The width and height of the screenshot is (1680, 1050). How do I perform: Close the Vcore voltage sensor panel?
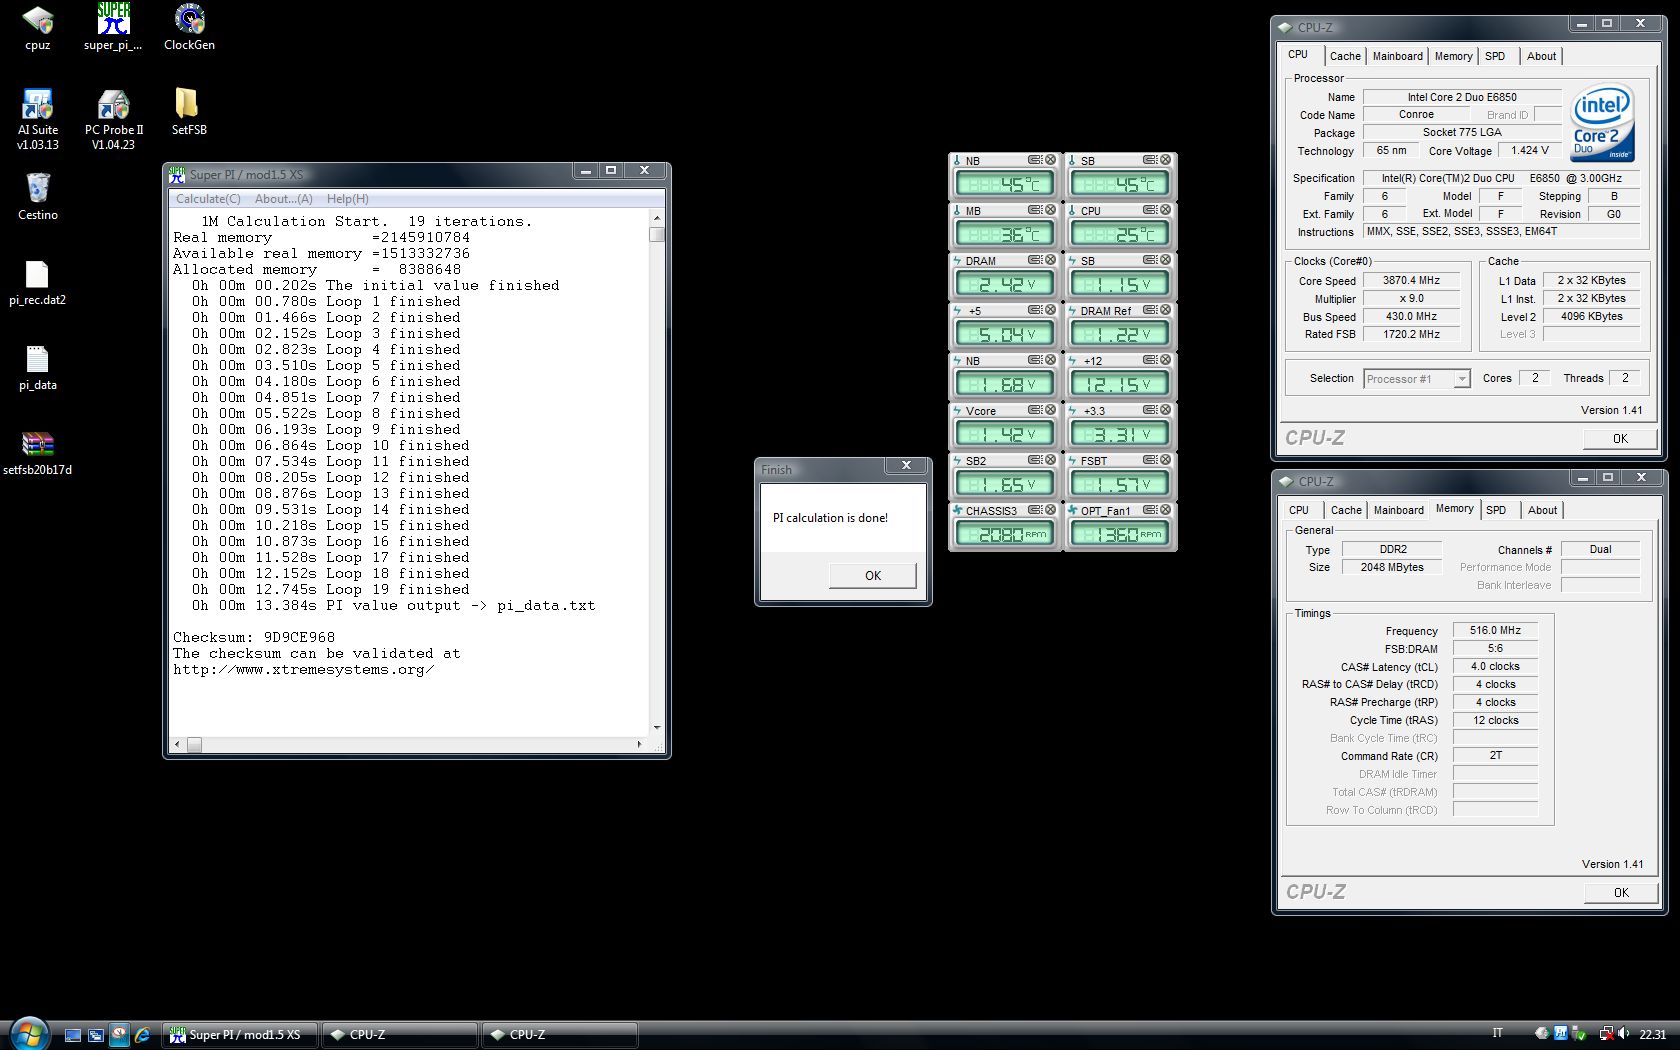[1050, 410]
